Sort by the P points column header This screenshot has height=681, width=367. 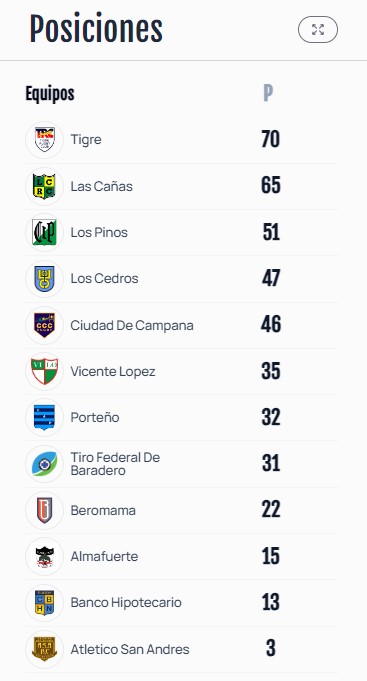pyautogui.click(x=268, y=93)
